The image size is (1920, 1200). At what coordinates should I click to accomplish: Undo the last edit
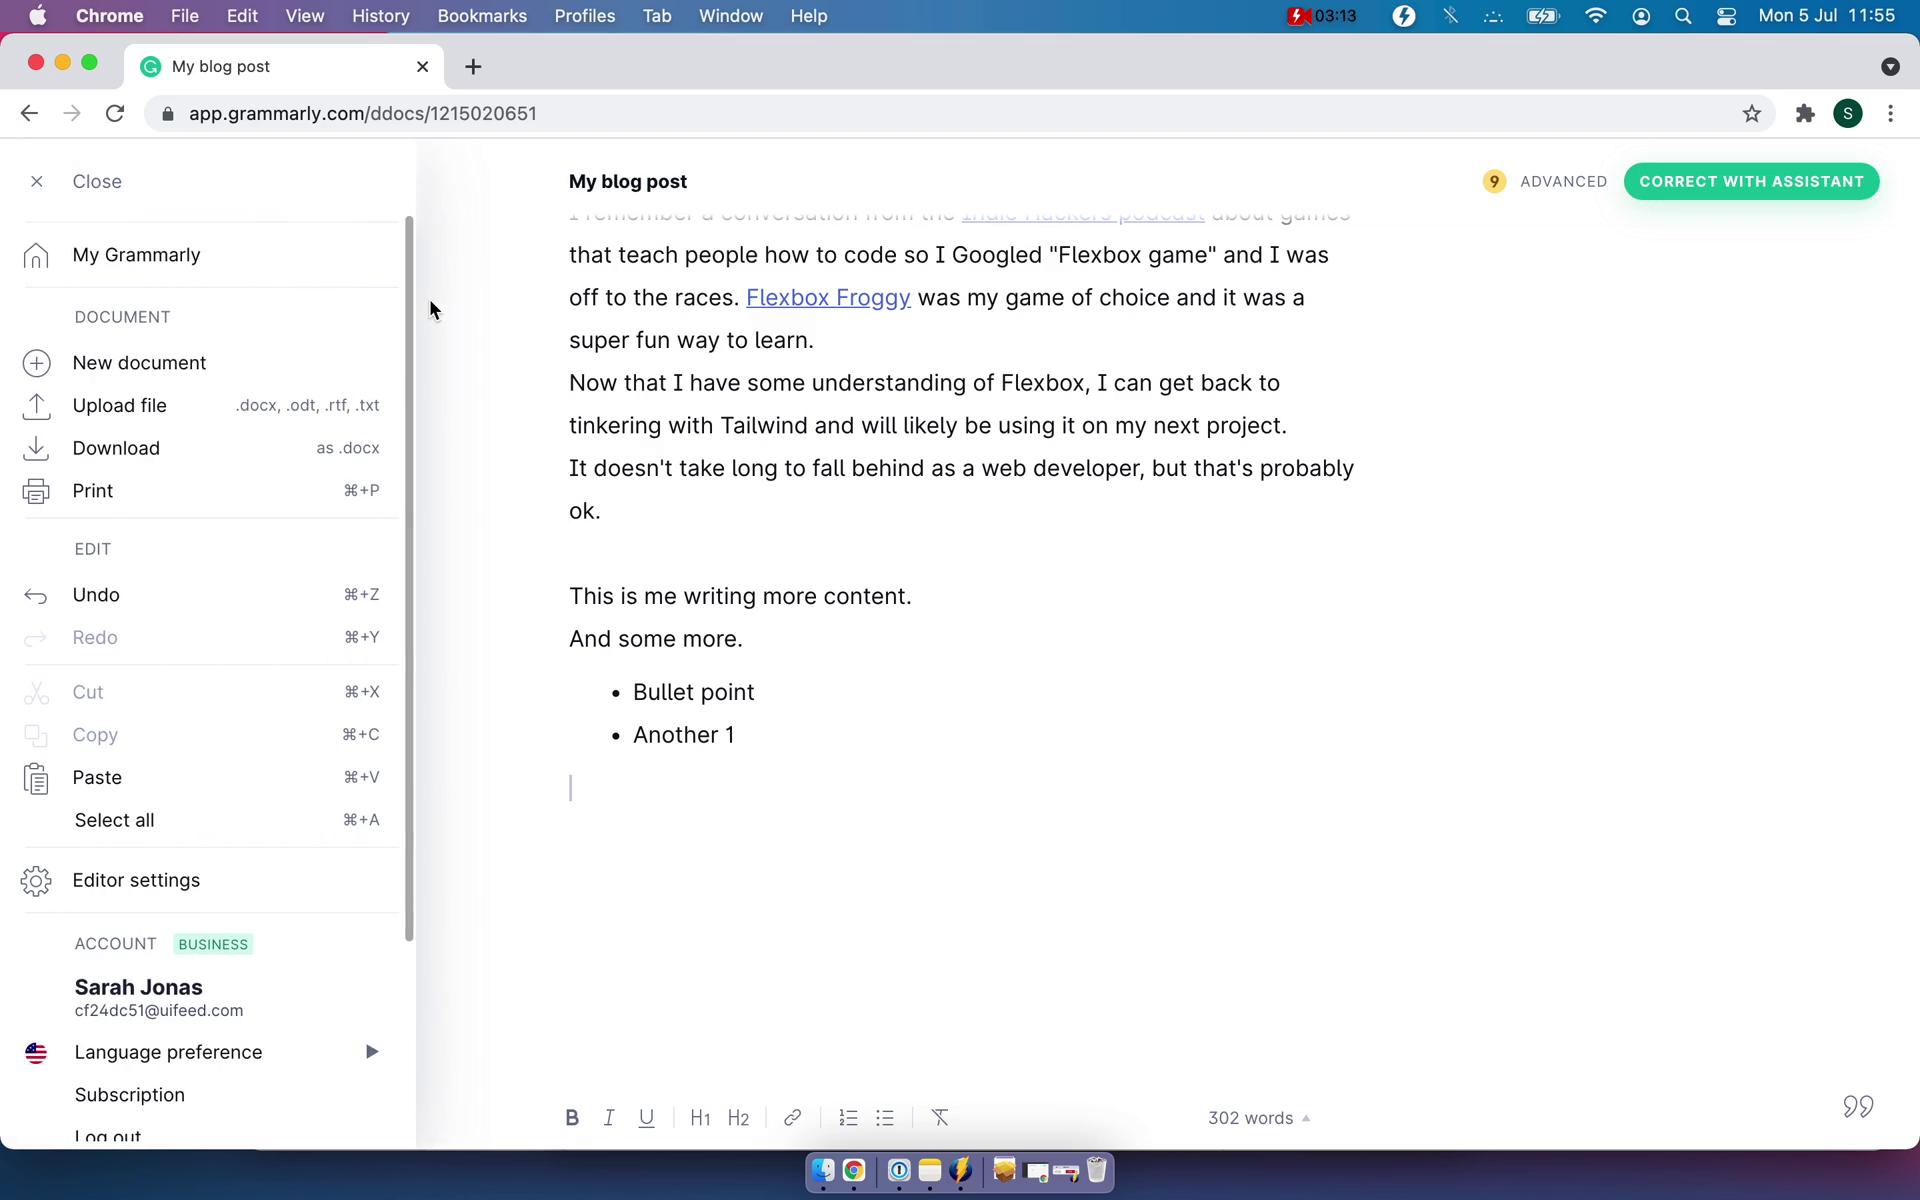(x=96, y=595)
